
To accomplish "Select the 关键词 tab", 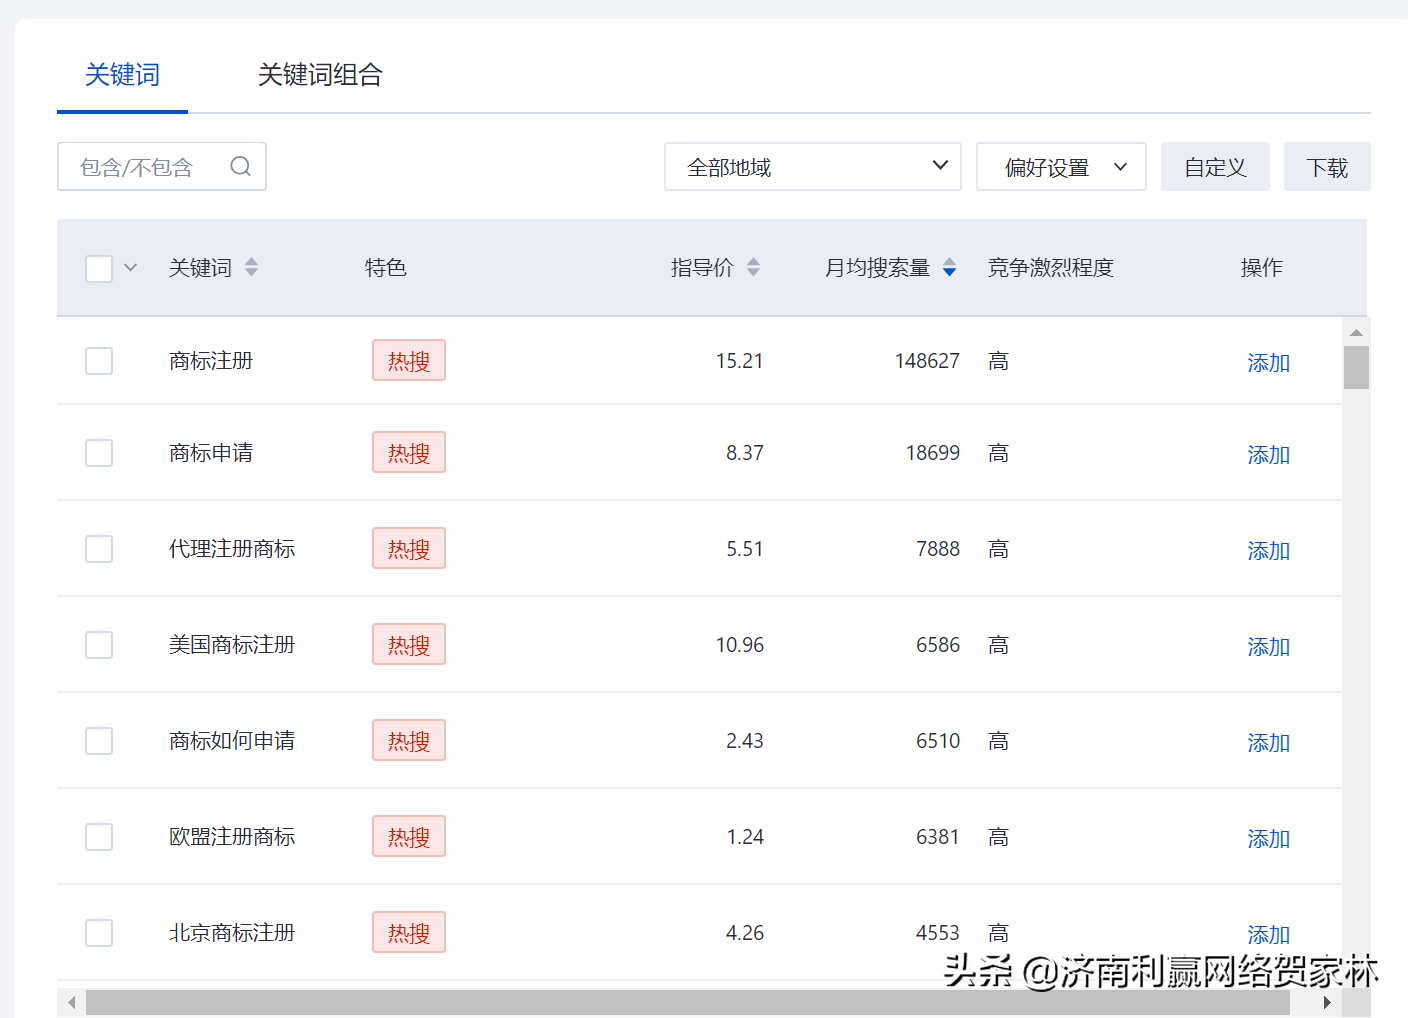I will [122, 74].
